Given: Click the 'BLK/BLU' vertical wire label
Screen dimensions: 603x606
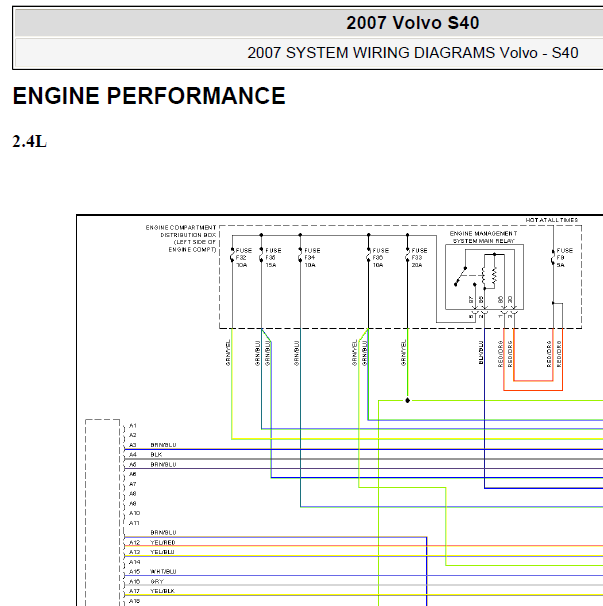Looking at the screenshot, I should point(481,352).
